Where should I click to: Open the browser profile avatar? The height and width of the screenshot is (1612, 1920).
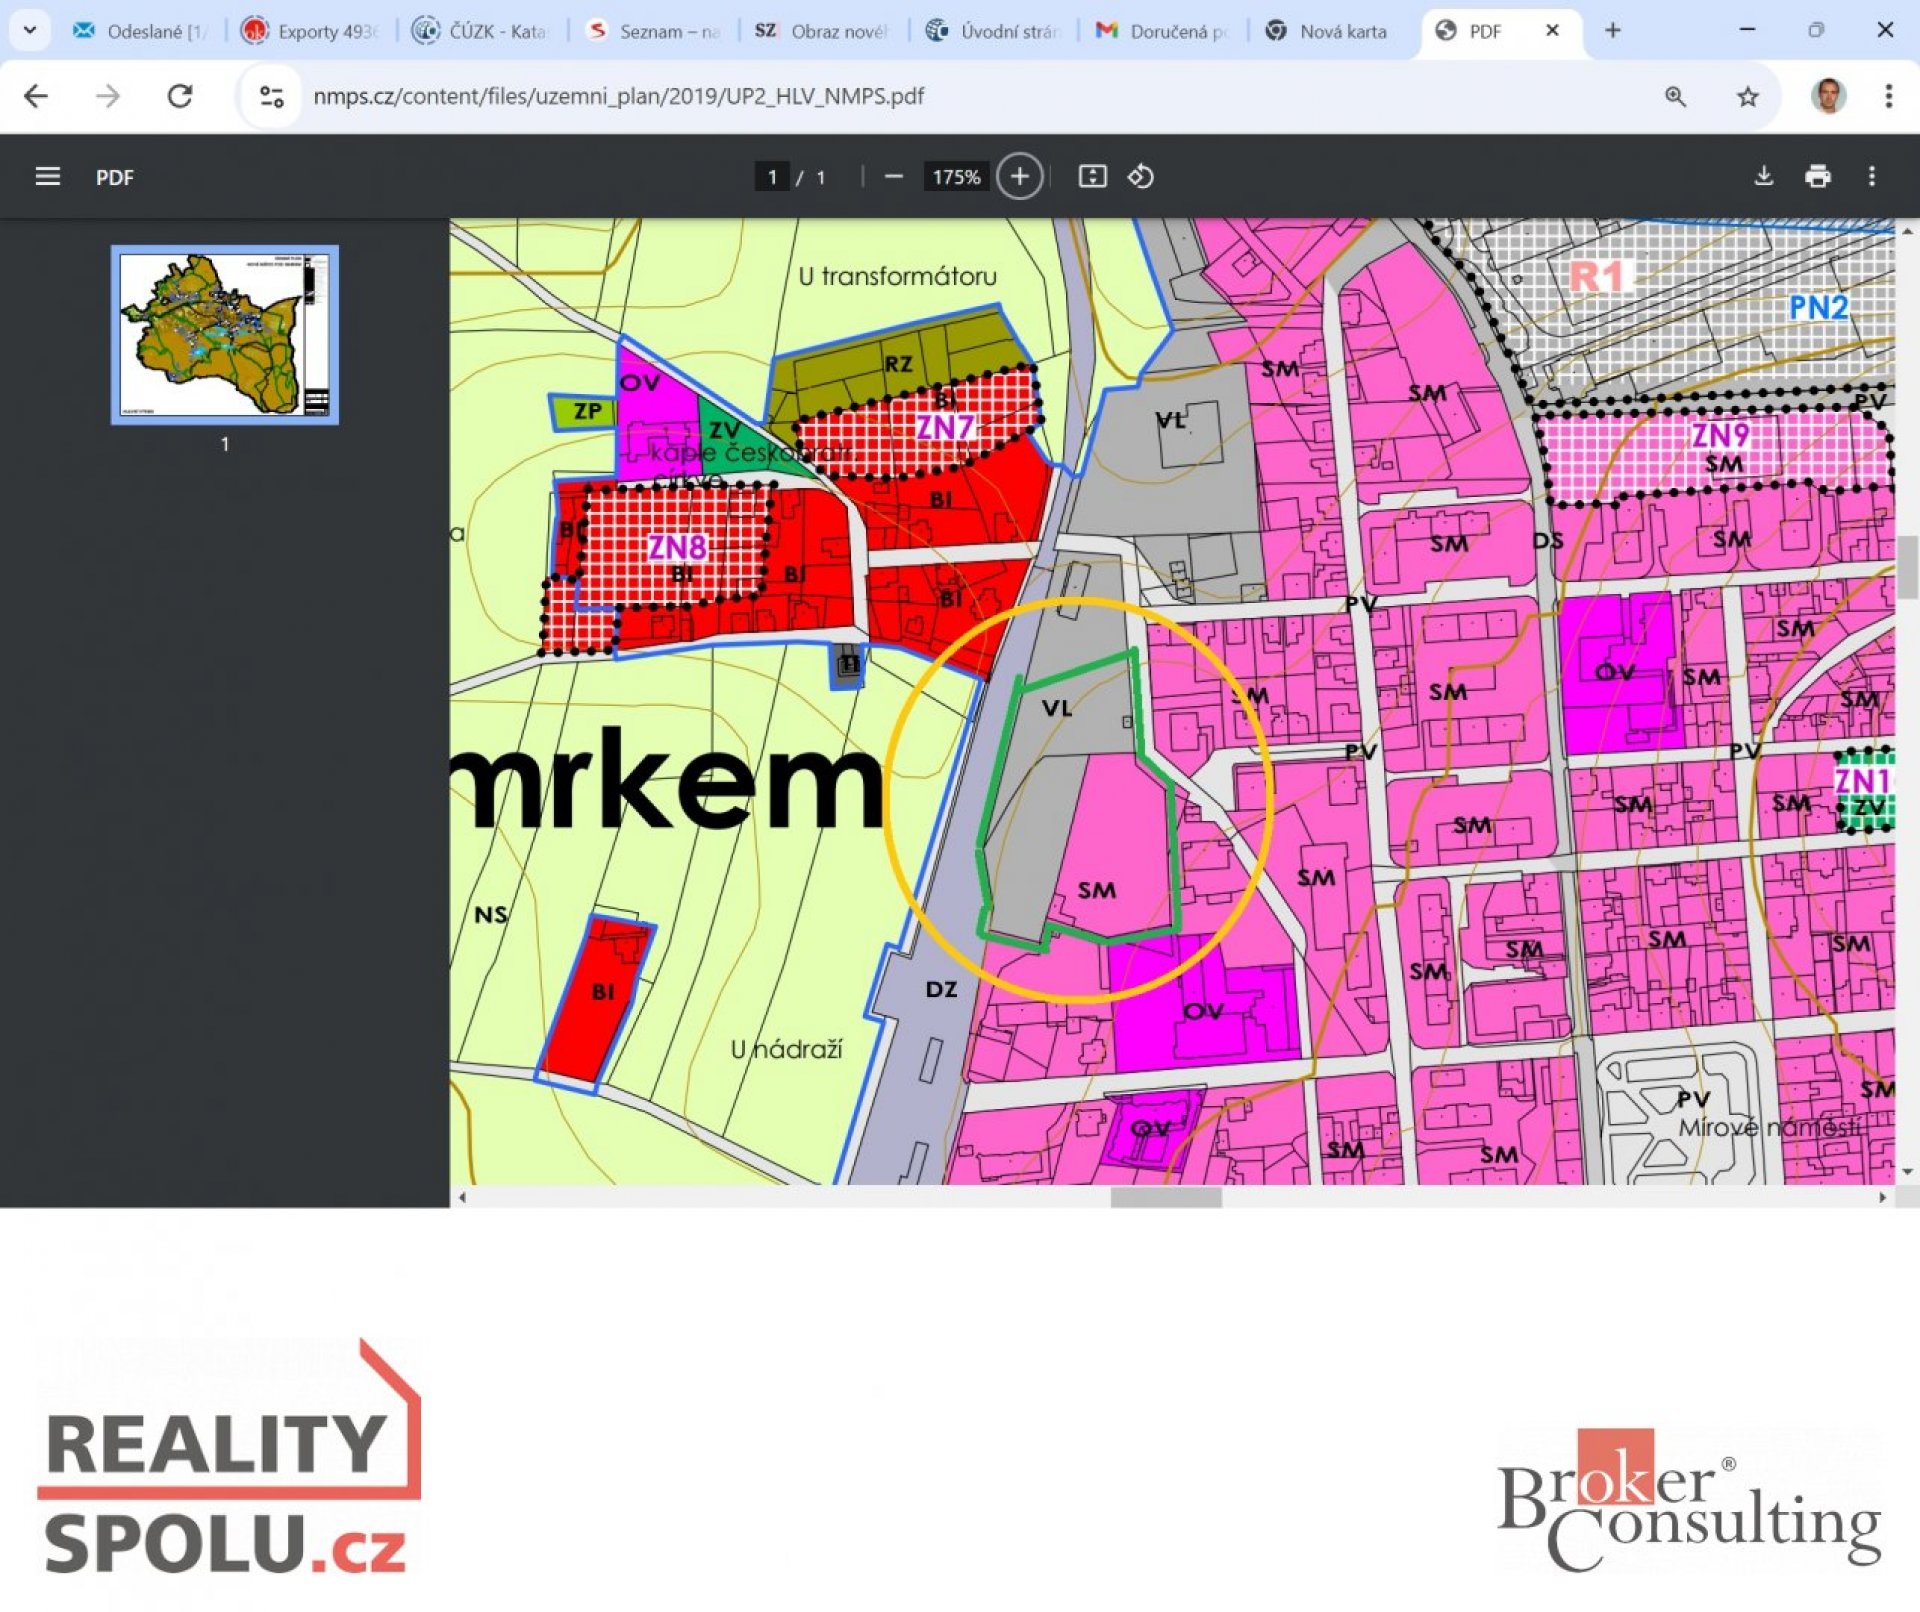click(x=1824, y=96)
